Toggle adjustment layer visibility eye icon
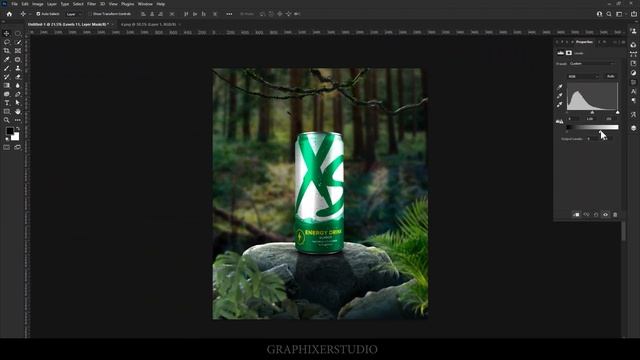The width and height of the screenshot is (640, 360). pos(605,214)
